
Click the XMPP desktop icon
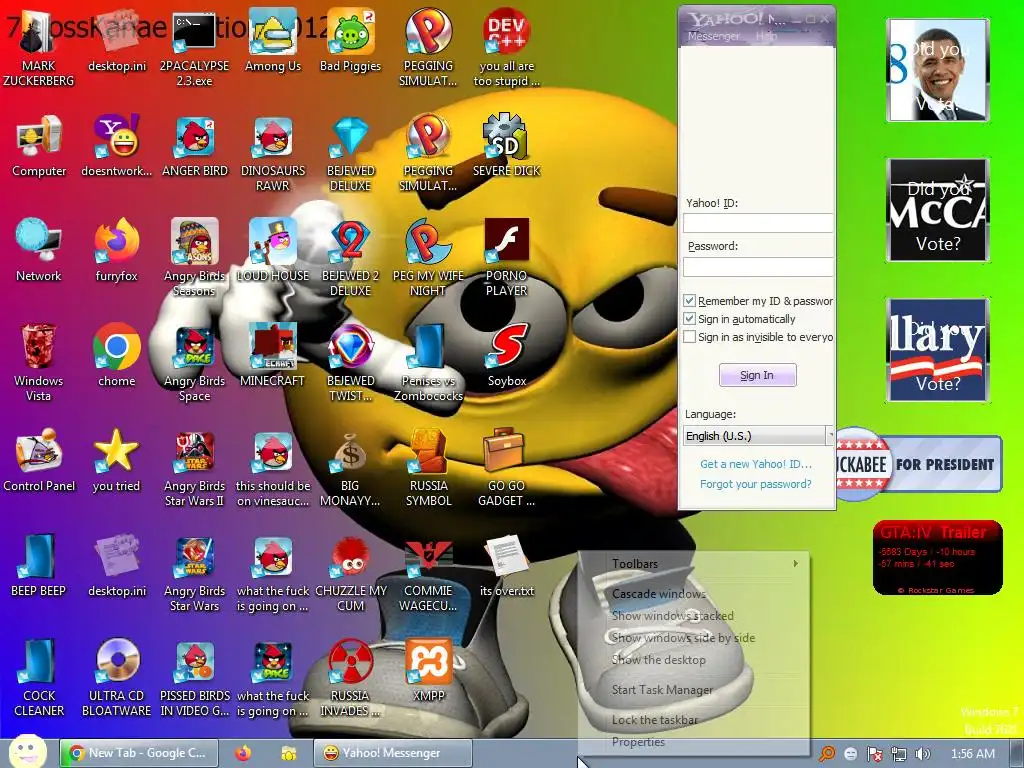click(428, 671)
